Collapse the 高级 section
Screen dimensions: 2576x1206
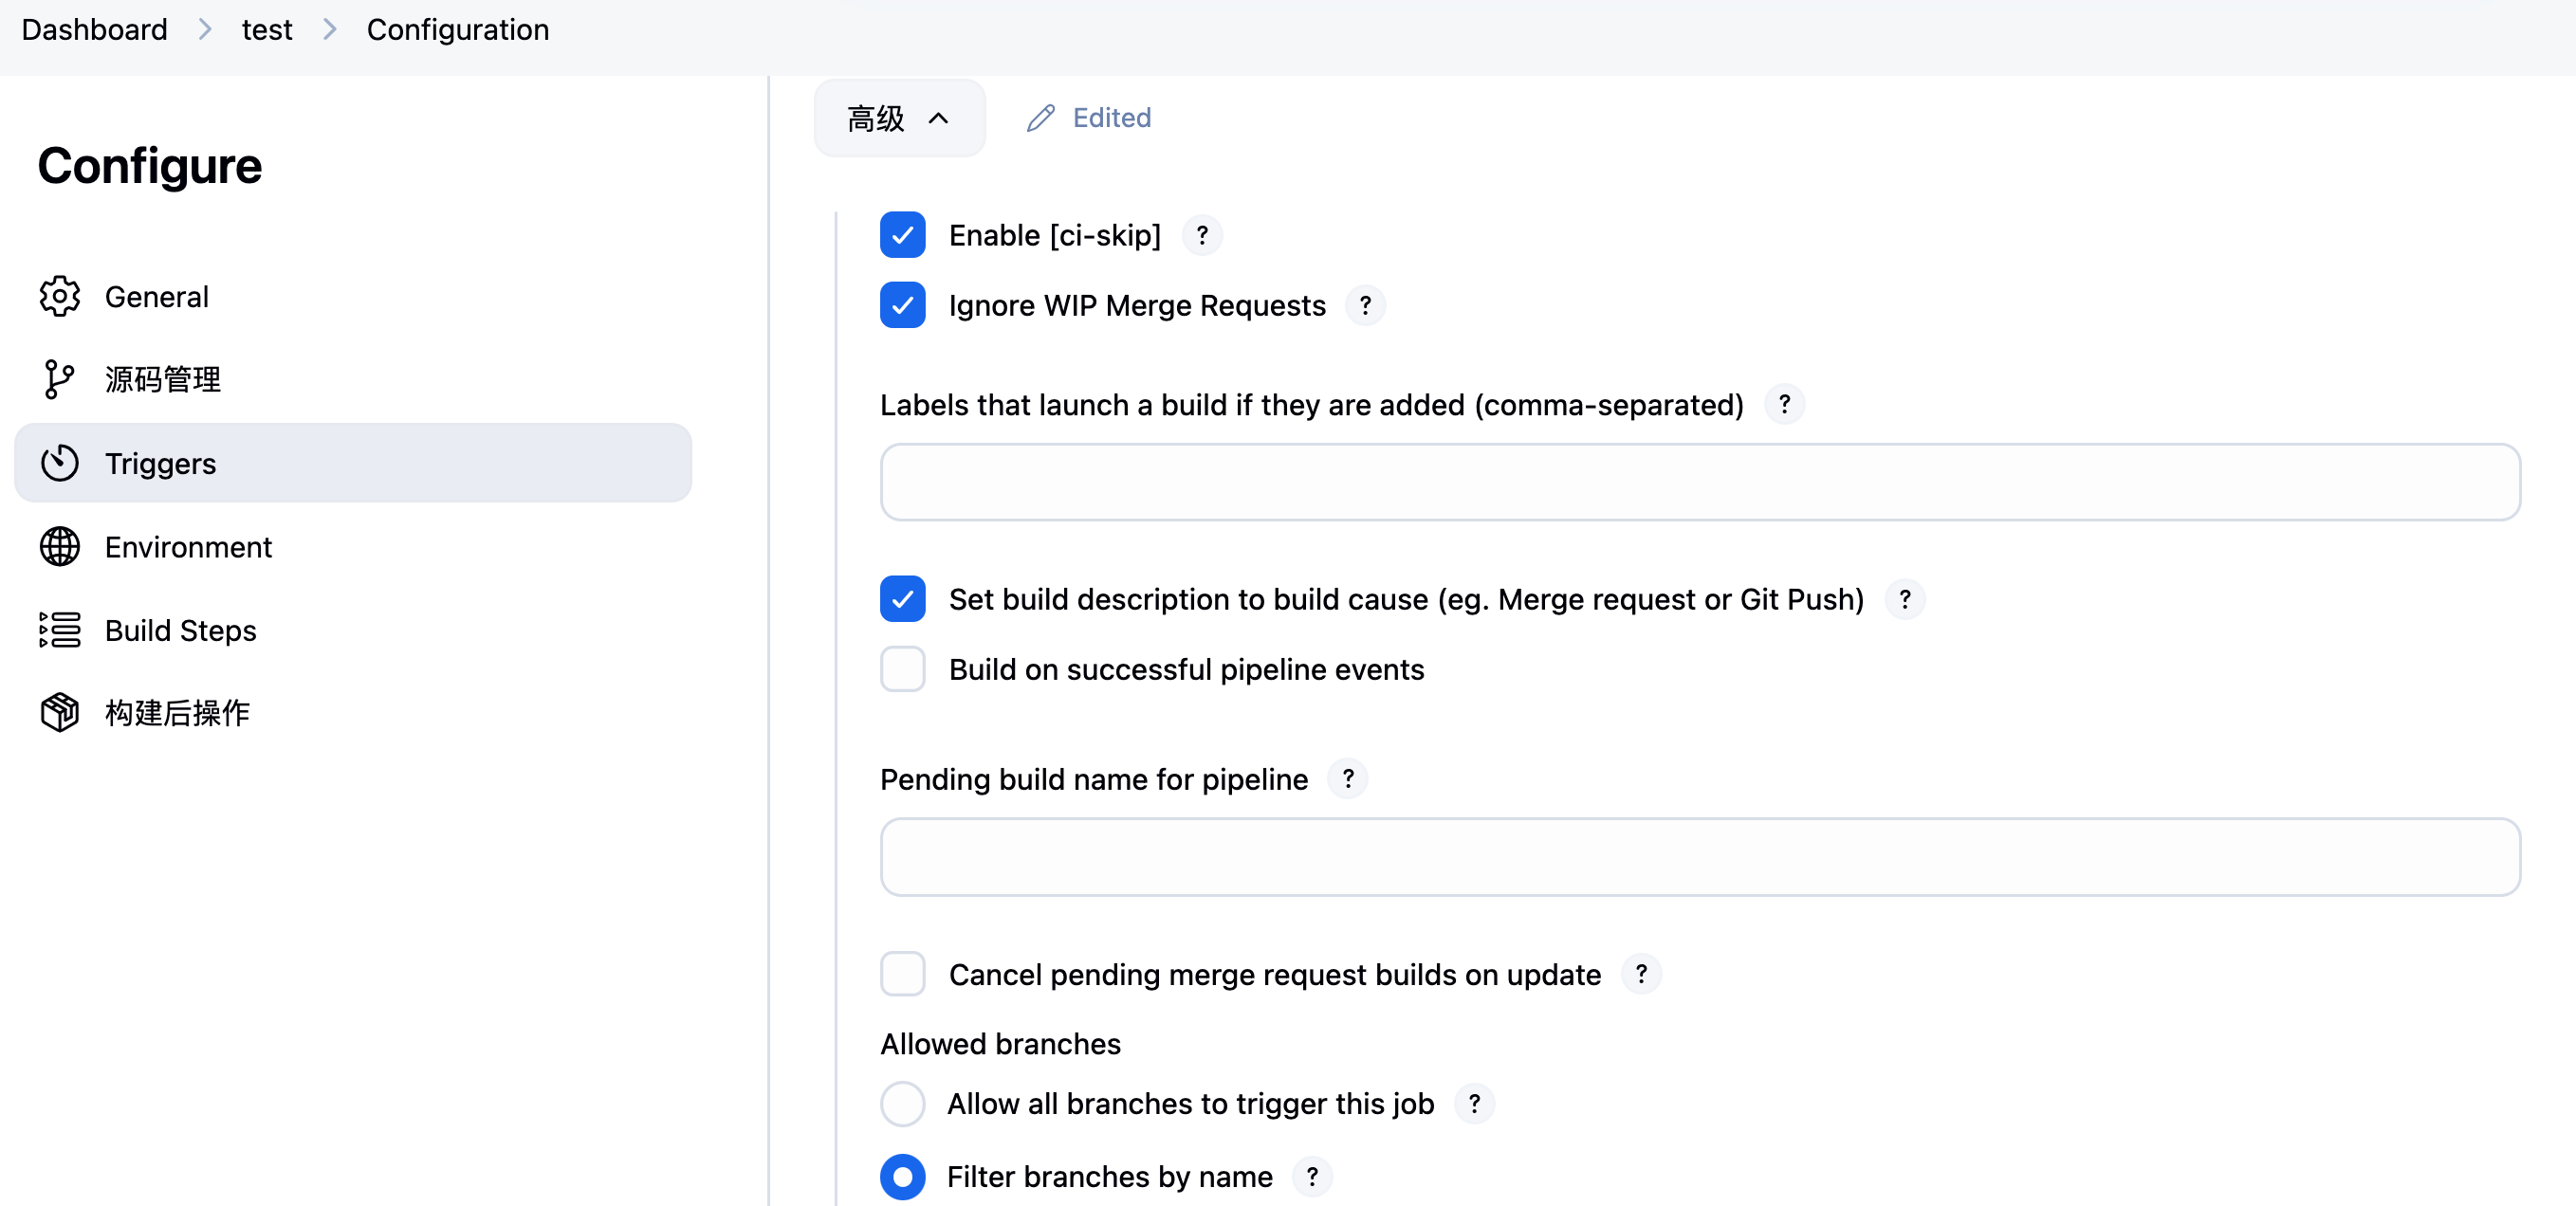[x=898, y=117]
